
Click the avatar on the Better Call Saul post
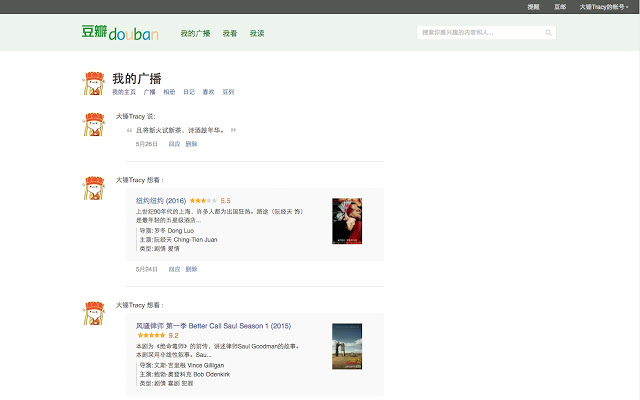[94, 313]
